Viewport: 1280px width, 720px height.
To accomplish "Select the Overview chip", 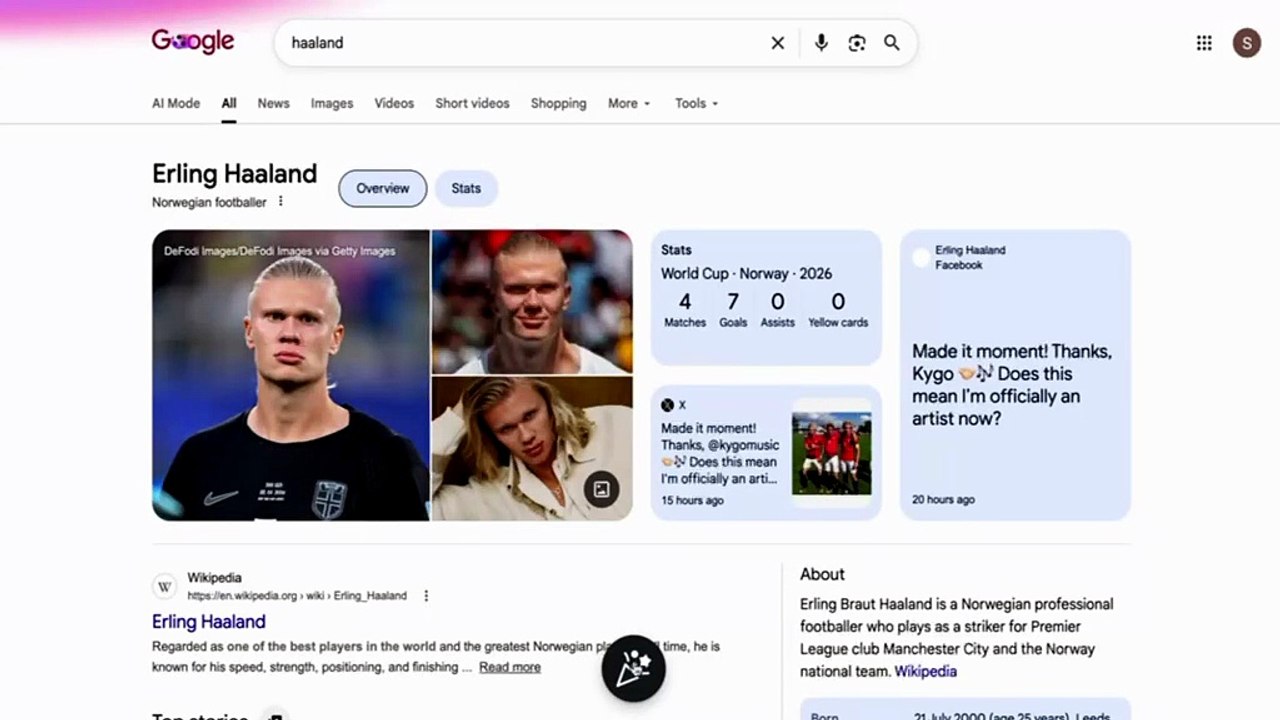I will 383,188.
